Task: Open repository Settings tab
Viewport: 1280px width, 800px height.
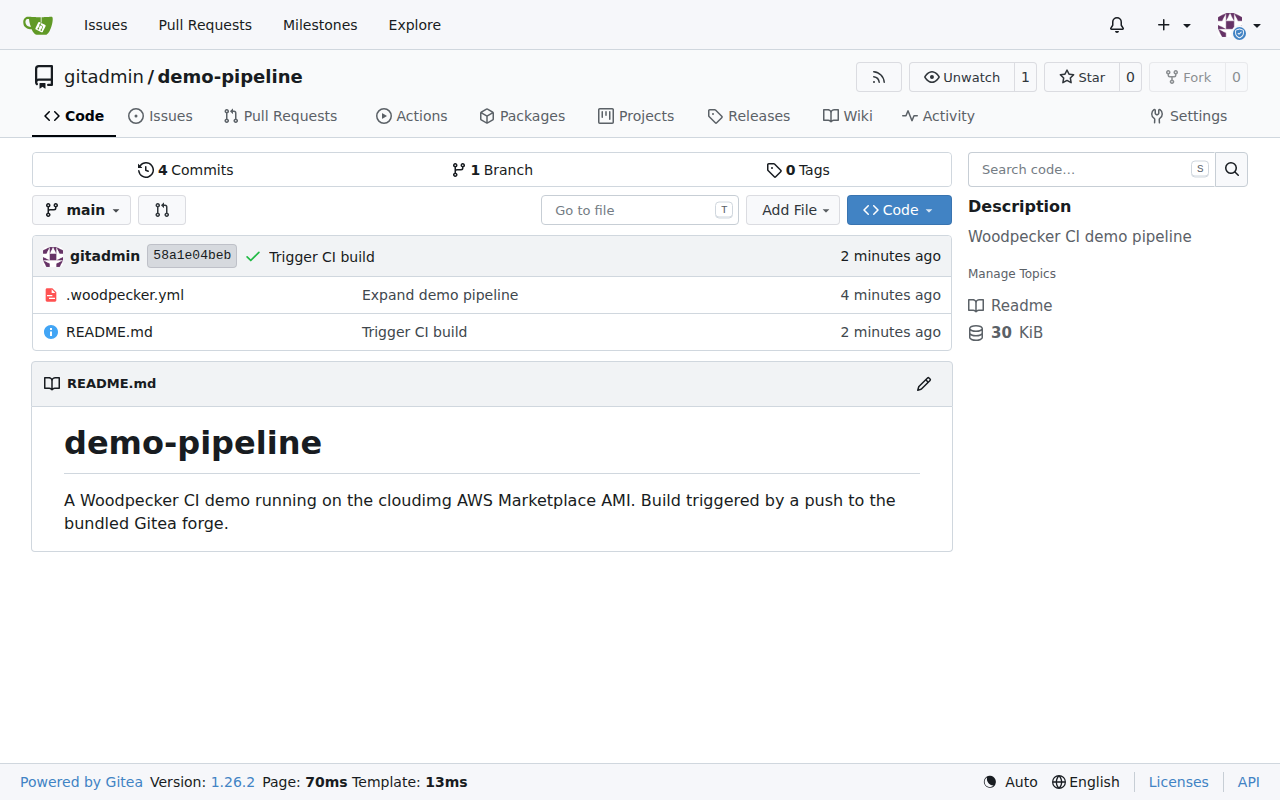Action: click(1188, 116)
